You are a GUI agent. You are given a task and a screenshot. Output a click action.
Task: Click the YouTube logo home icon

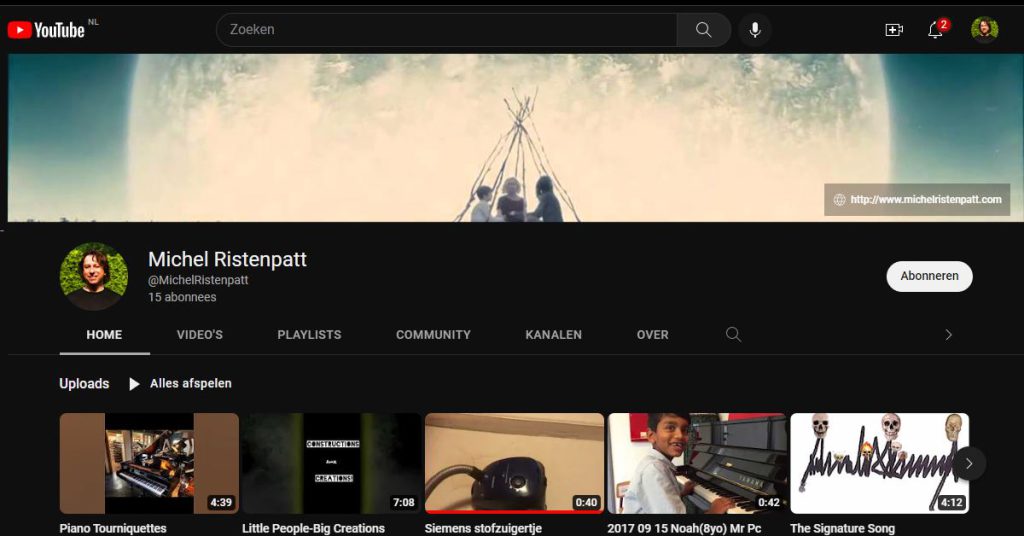(x=46, y=30)
